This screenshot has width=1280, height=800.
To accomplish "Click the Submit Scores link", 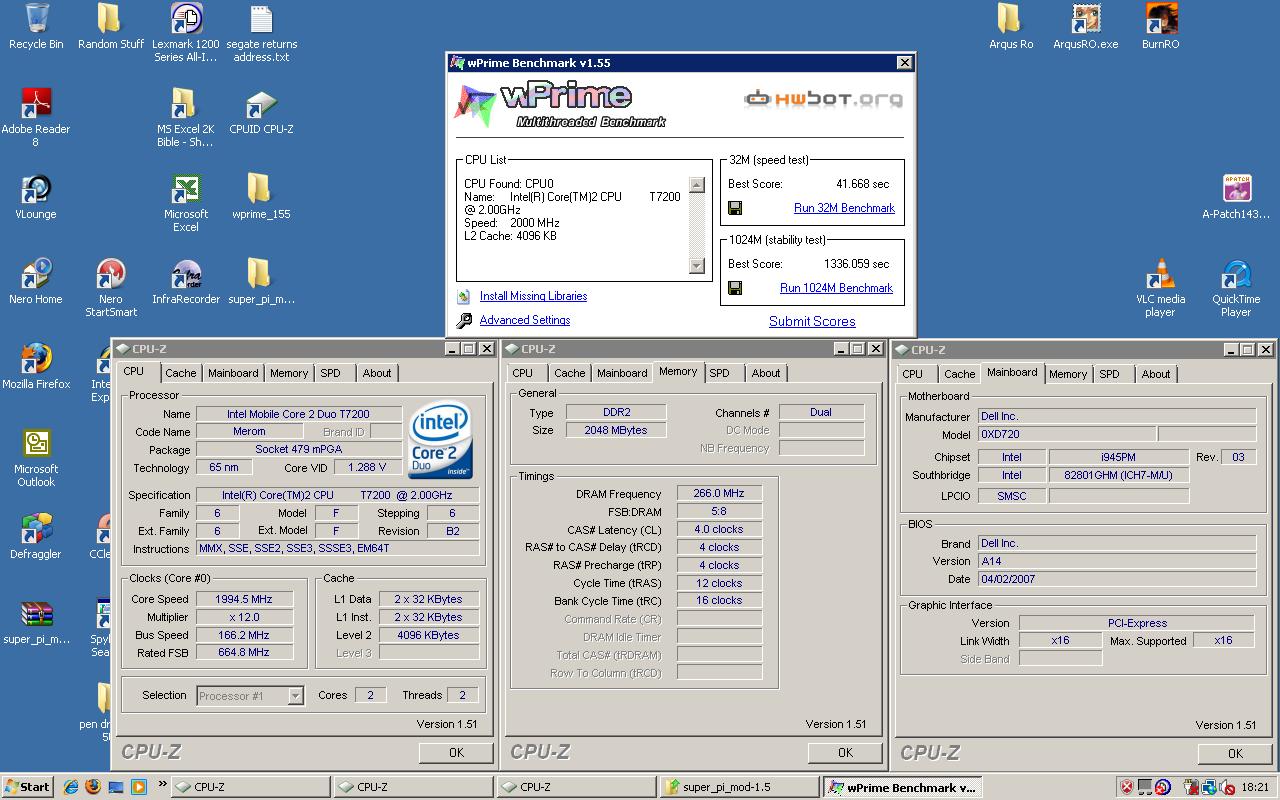I will click(x=812, y=321).
